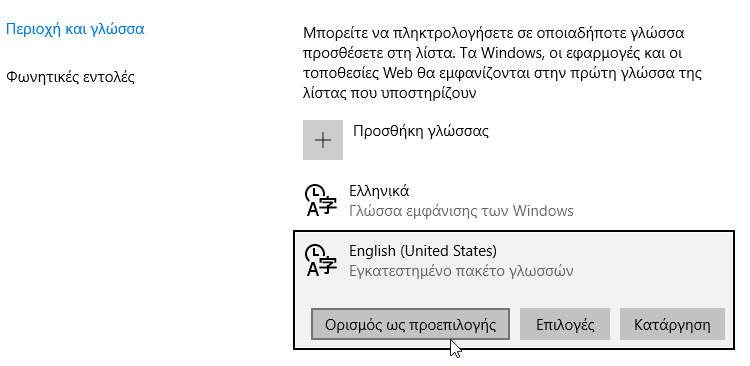Click empty space right of English (United States) entry
750x366 pixels.
pyautogui.click(x=617, y=261)
